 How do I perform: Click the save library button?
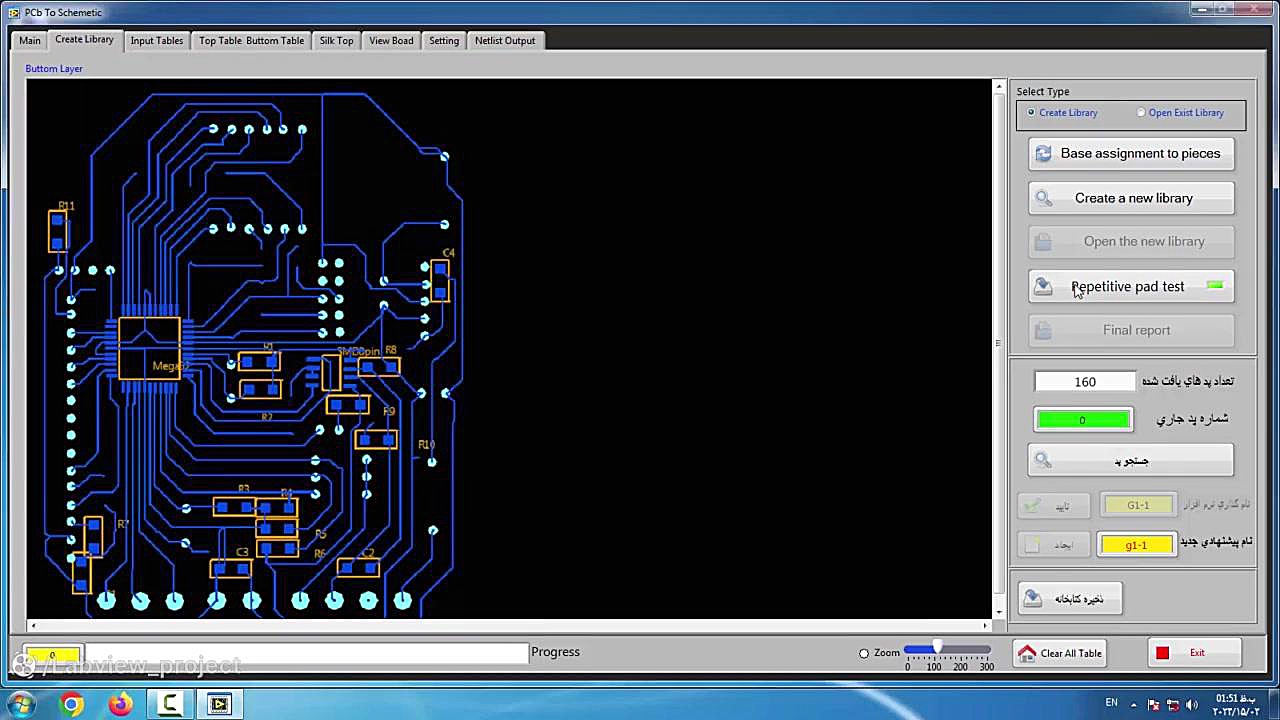[1070, 599]
